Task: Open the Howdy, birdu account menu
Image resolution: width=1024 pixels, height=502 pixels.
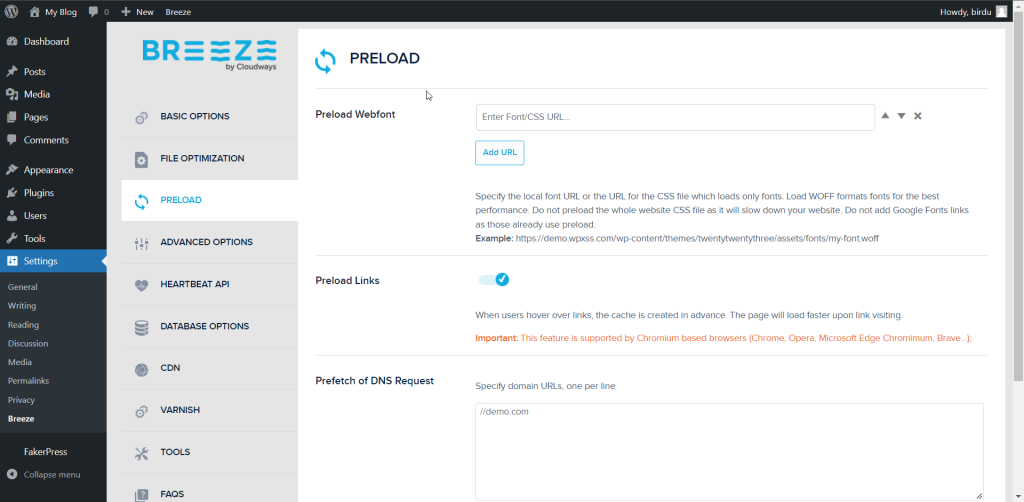Action: 973,12
